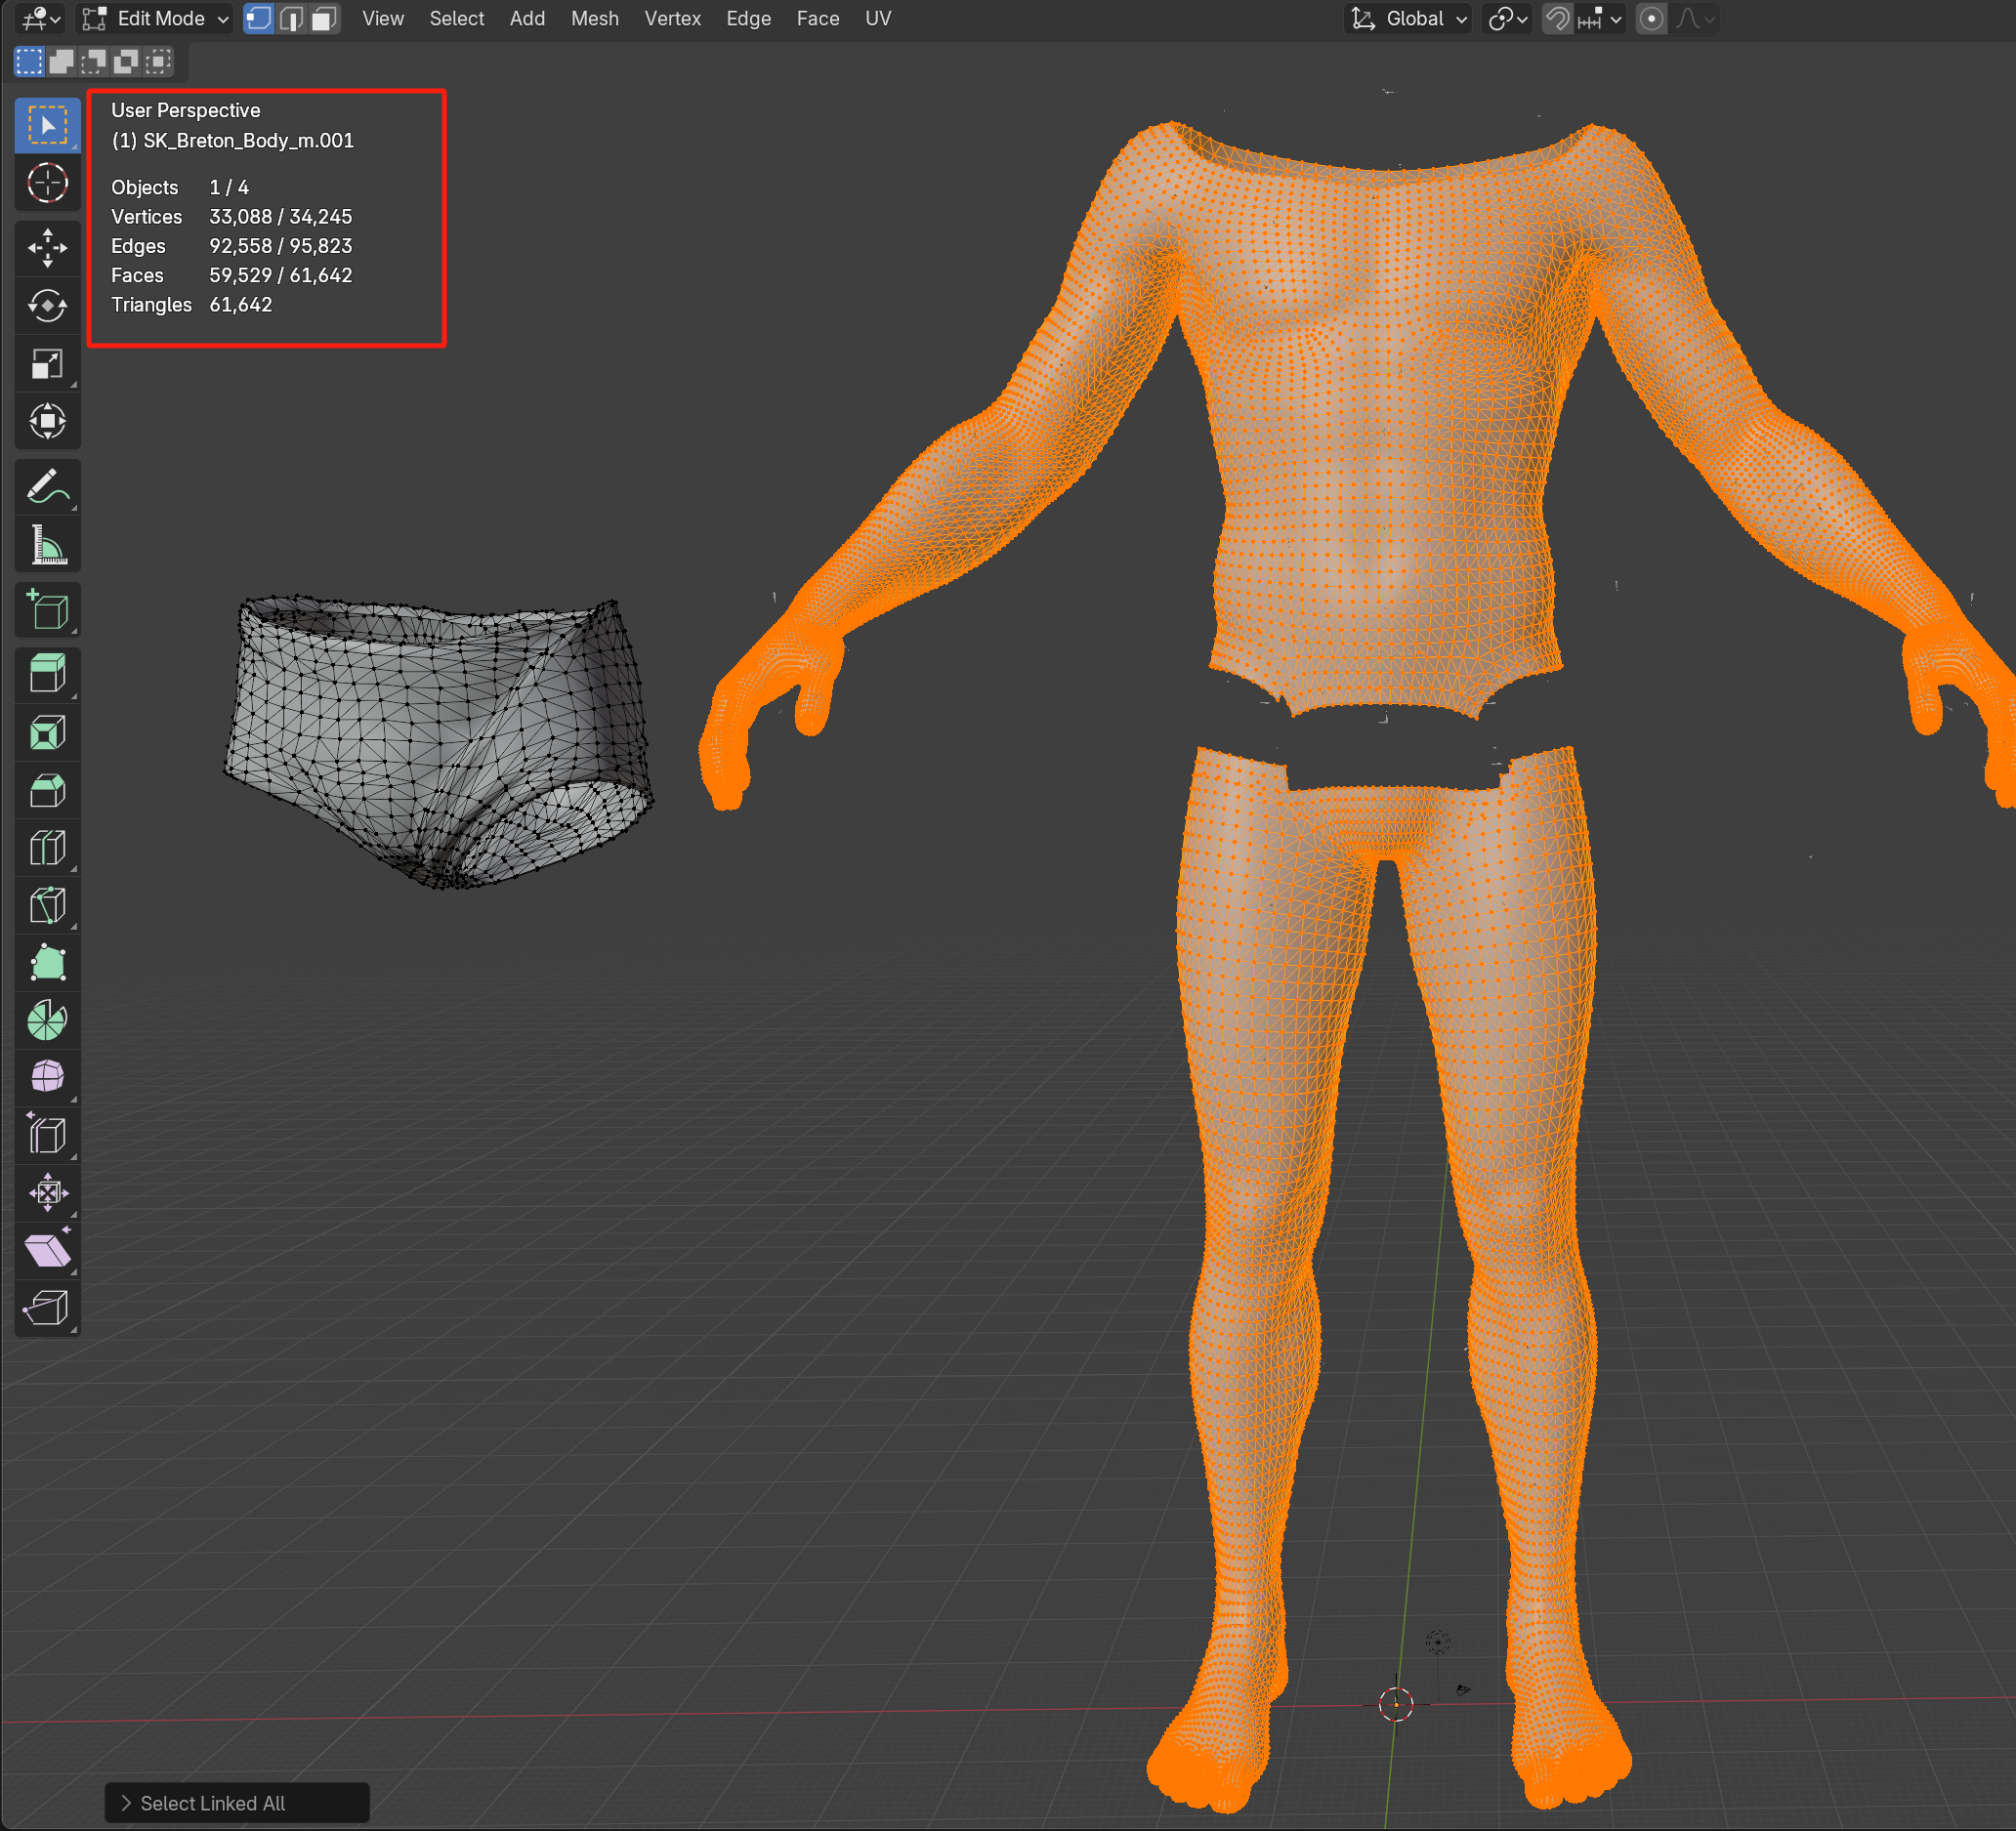The width and height of the screenshot is (2016, 1831).
Task: Activate the Knife tool
Action: pyautogui.click(x=47, y=906)
